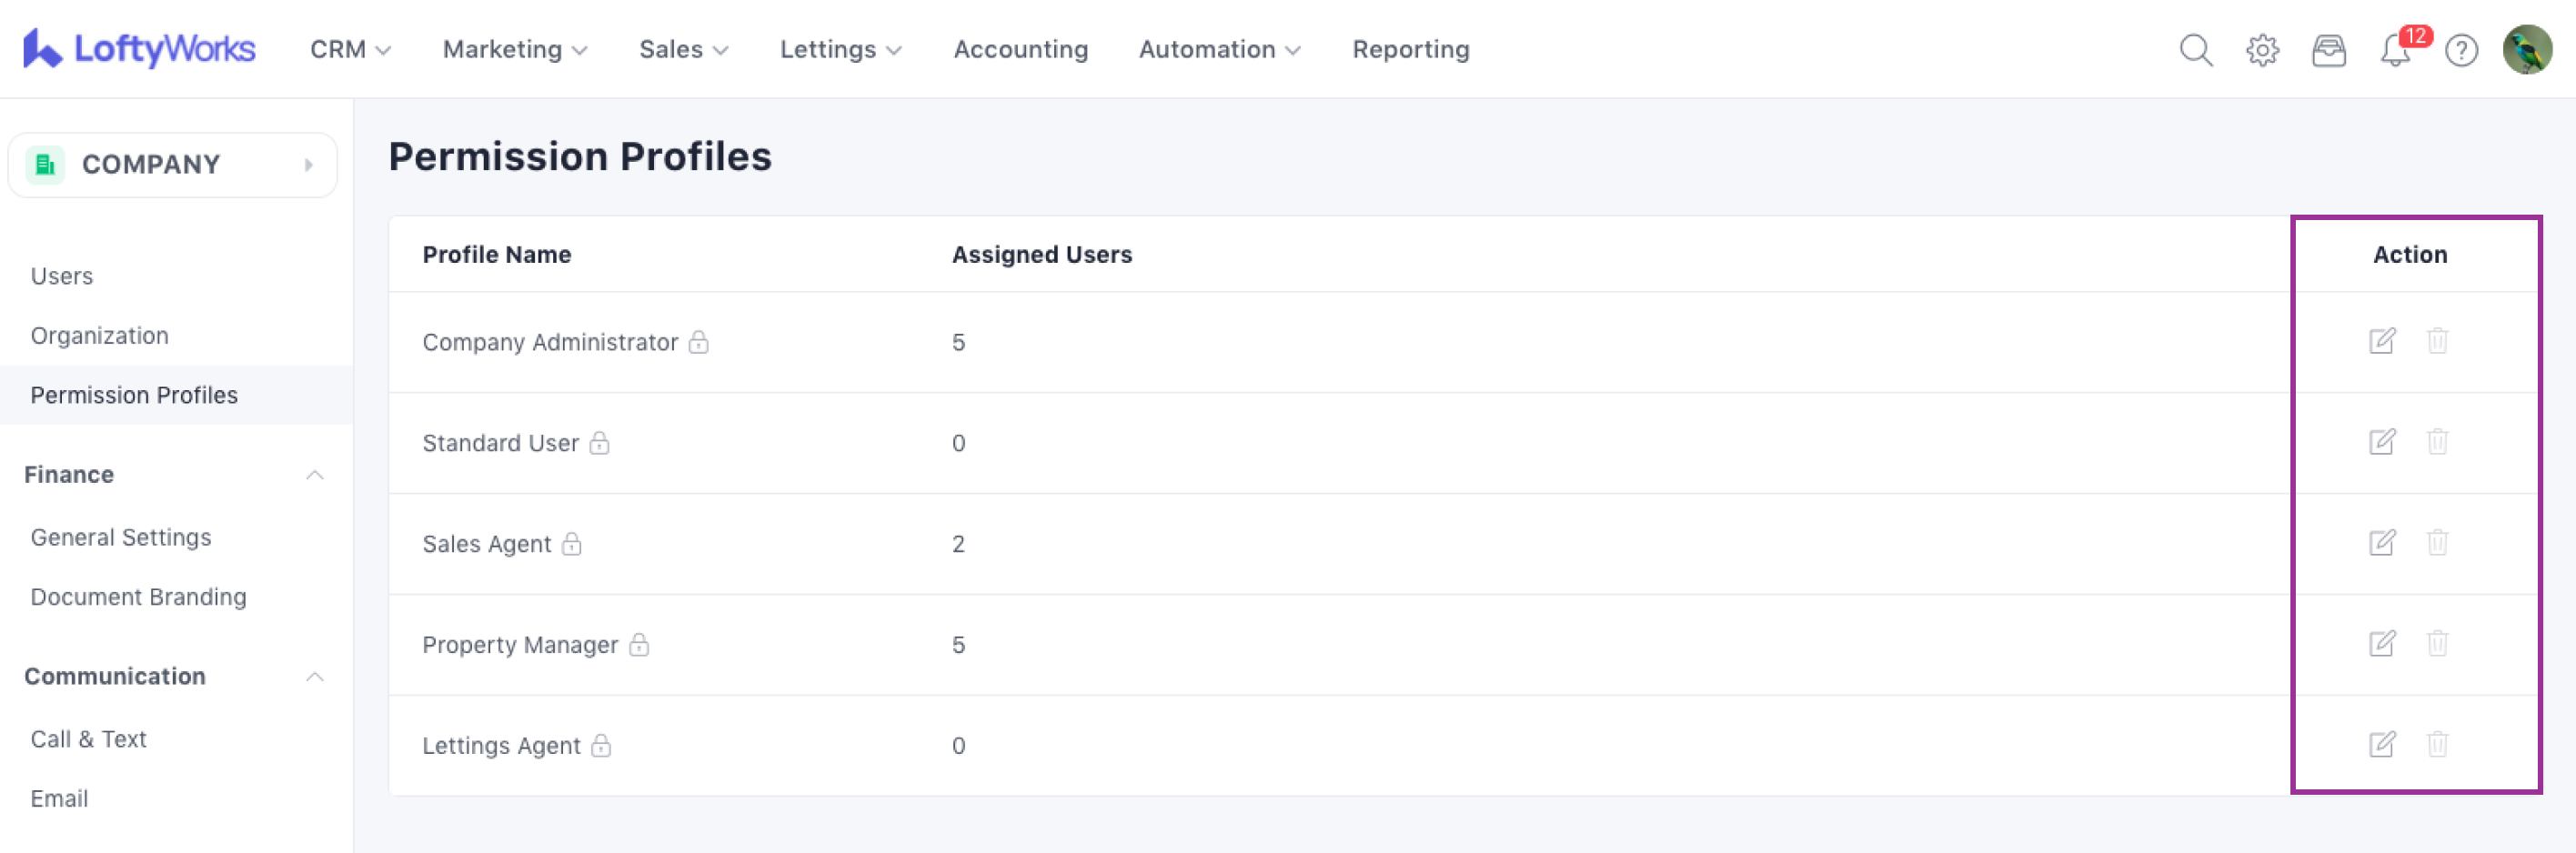Collapse the Communication sidebar section
The height and width of the screenshot is (853, 2576).
click(314, 677)
